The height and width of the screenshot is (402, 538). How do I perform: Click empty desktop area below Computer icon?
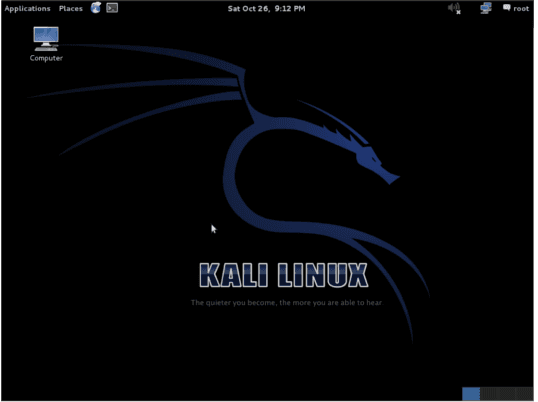[x=46, y=137]
